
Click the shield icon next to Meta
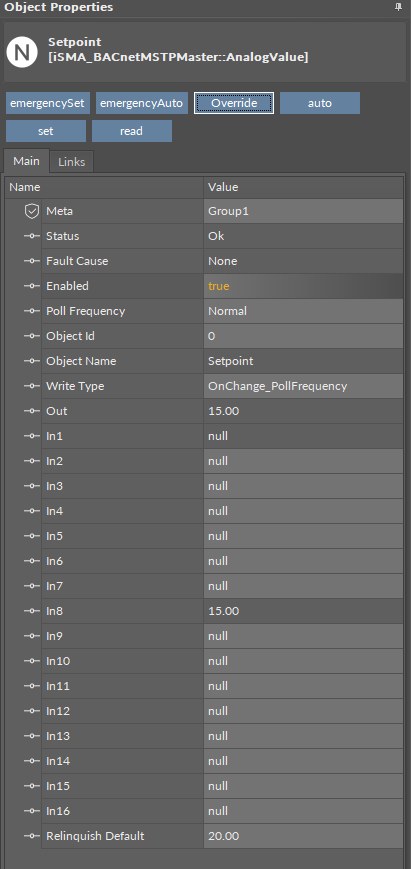click(x=32, y=211)
